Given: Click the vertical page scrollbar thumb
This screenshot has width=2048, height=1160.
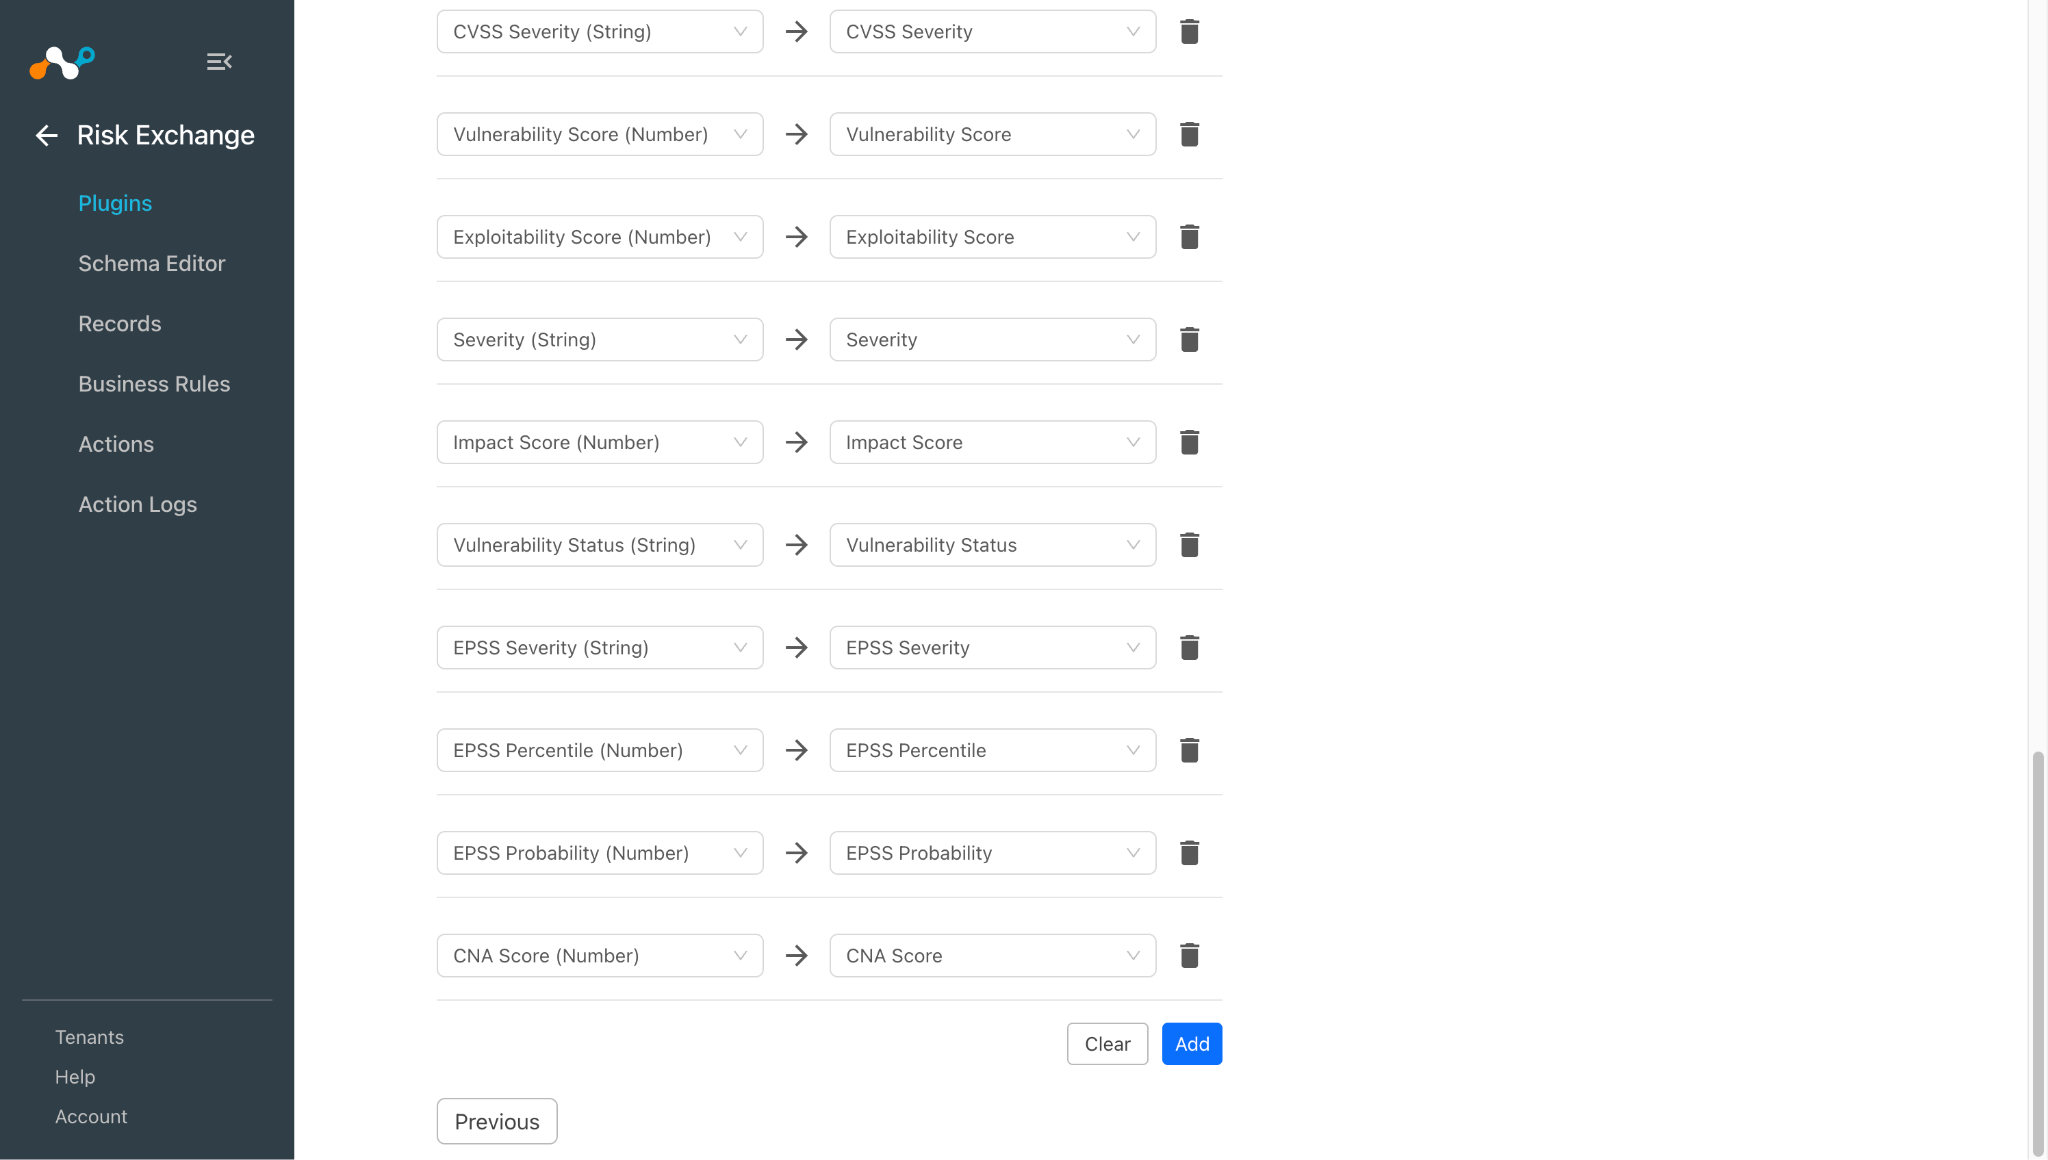Looking at the screenshot, I should [2037, 953].
